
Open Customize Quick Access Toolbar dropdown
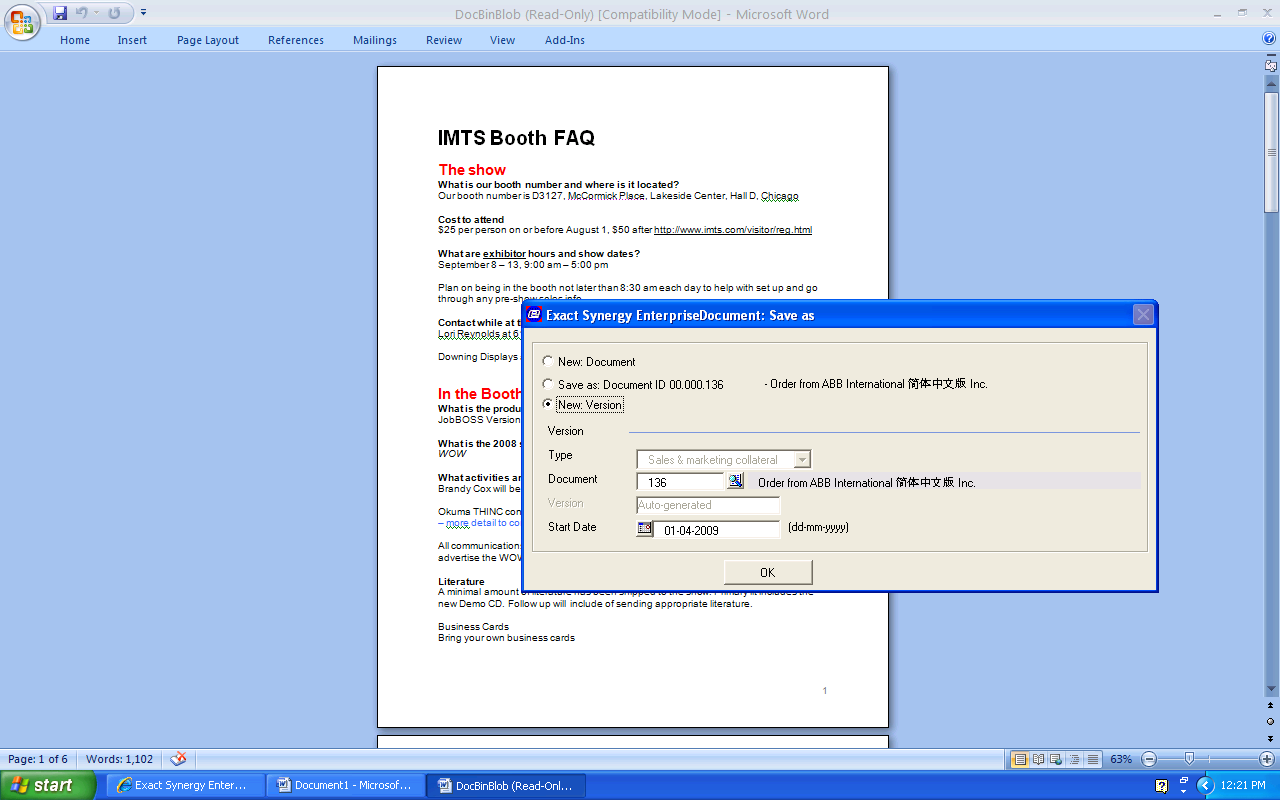(143, 13)
